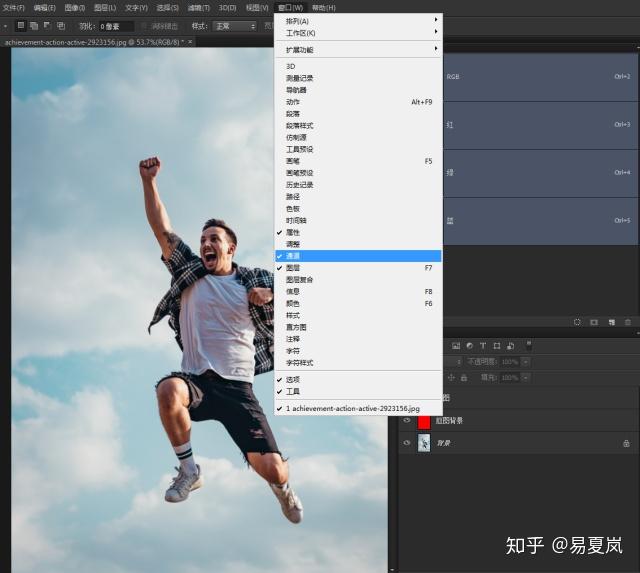
Task: Select the RGB channel row
Action: (540, 77)
